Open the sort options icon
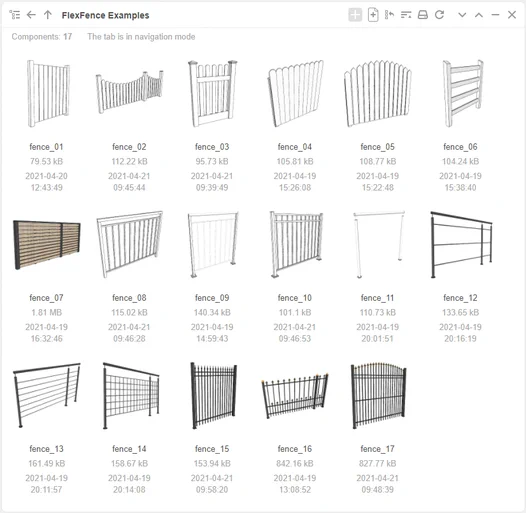Viewport: 526px width, 513px height. (x=406, y=15)
